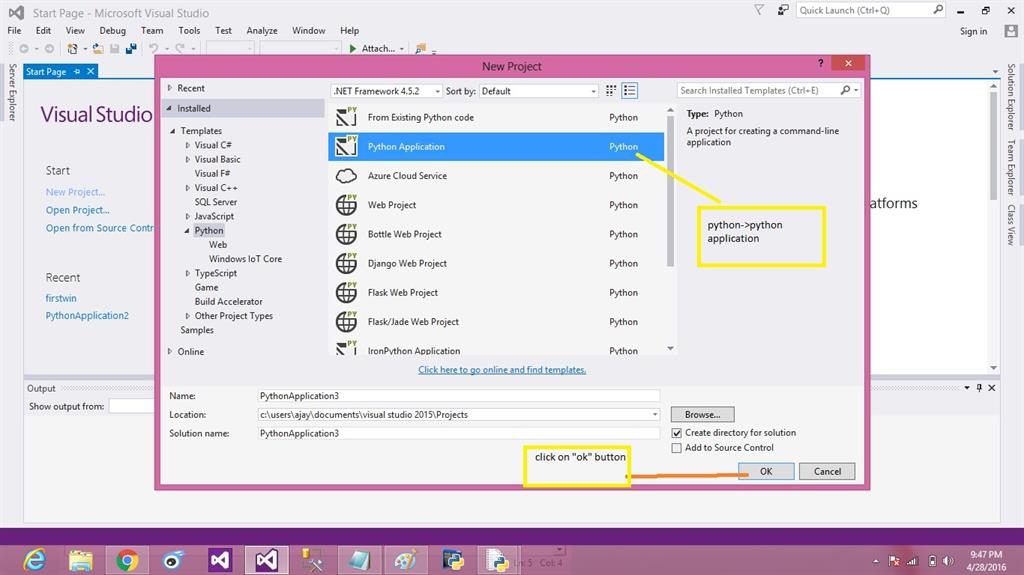
Task: Click the Solution name input field
Action: pos(458,433)
